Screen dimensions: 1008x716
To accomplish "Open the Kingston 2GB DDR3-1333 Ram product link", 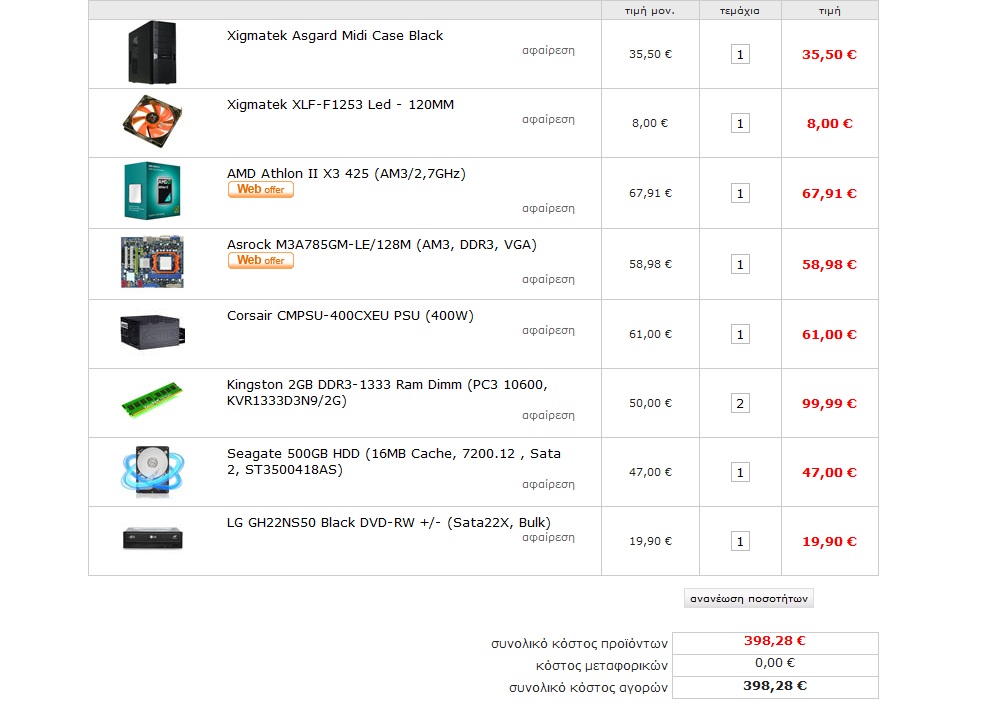I will (387, 393).
